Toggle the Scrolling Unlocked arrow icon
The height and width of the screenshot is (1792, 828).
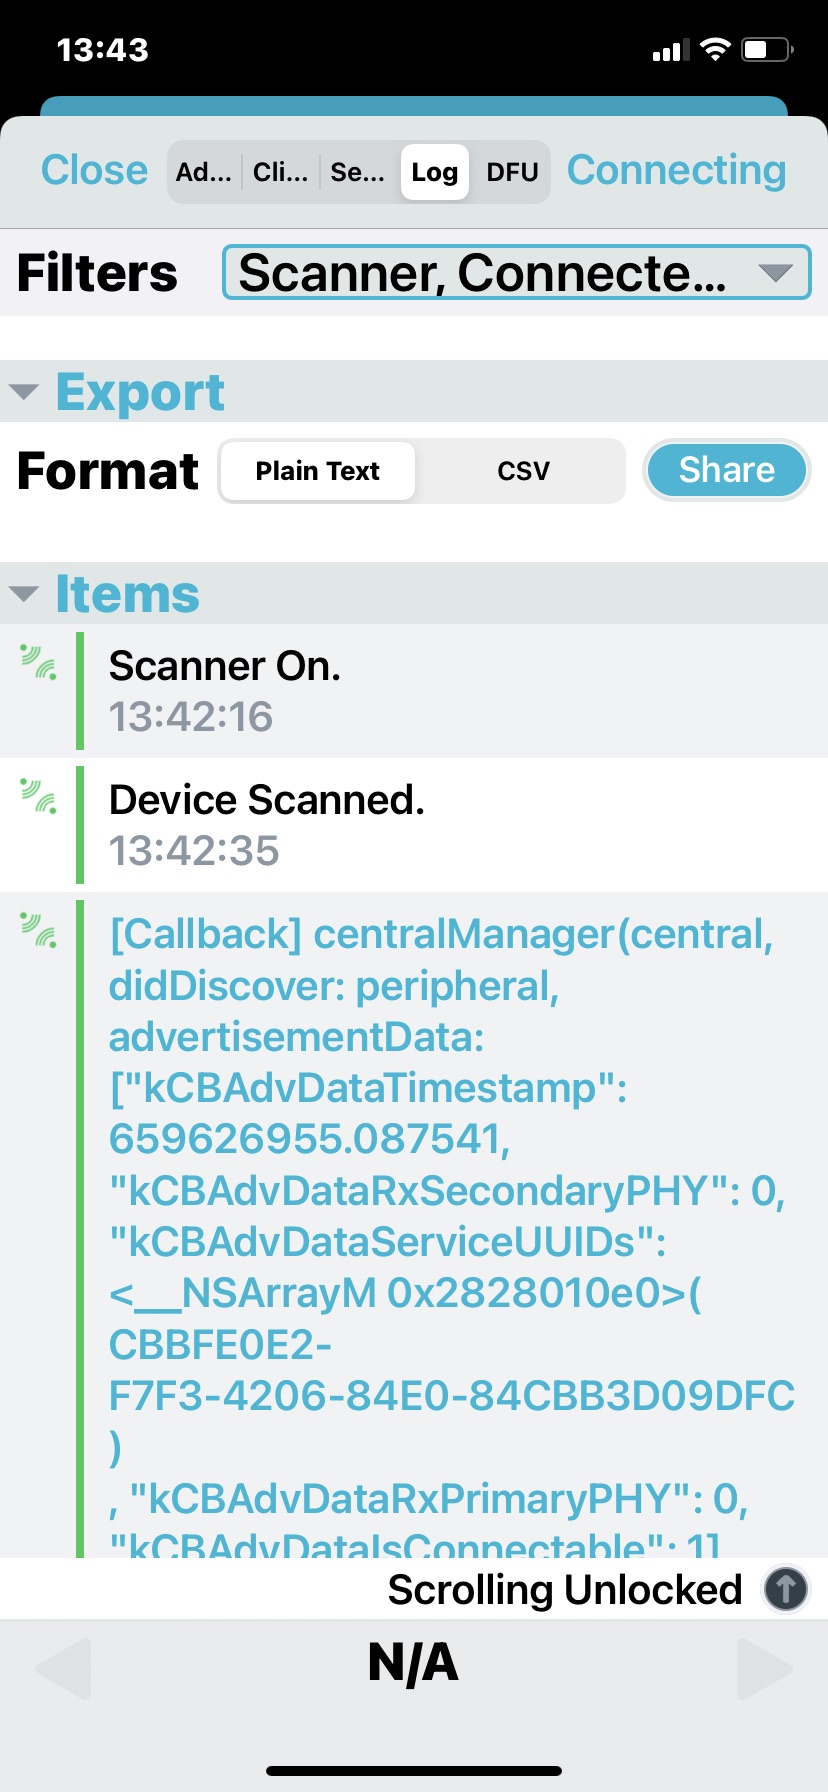point(786,1589)
